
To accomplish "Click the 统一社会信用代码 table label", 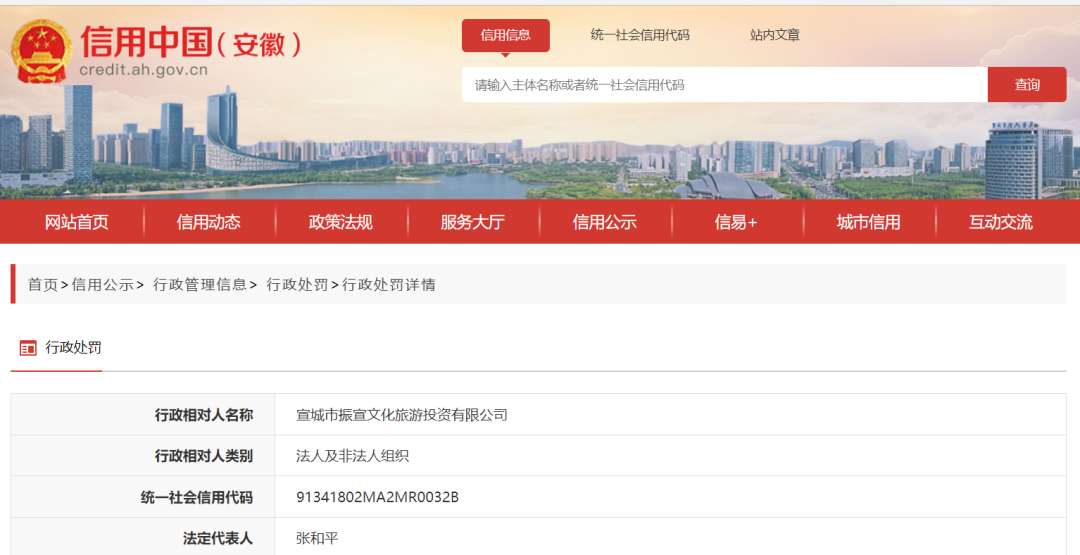I will (x=143, y=496).
